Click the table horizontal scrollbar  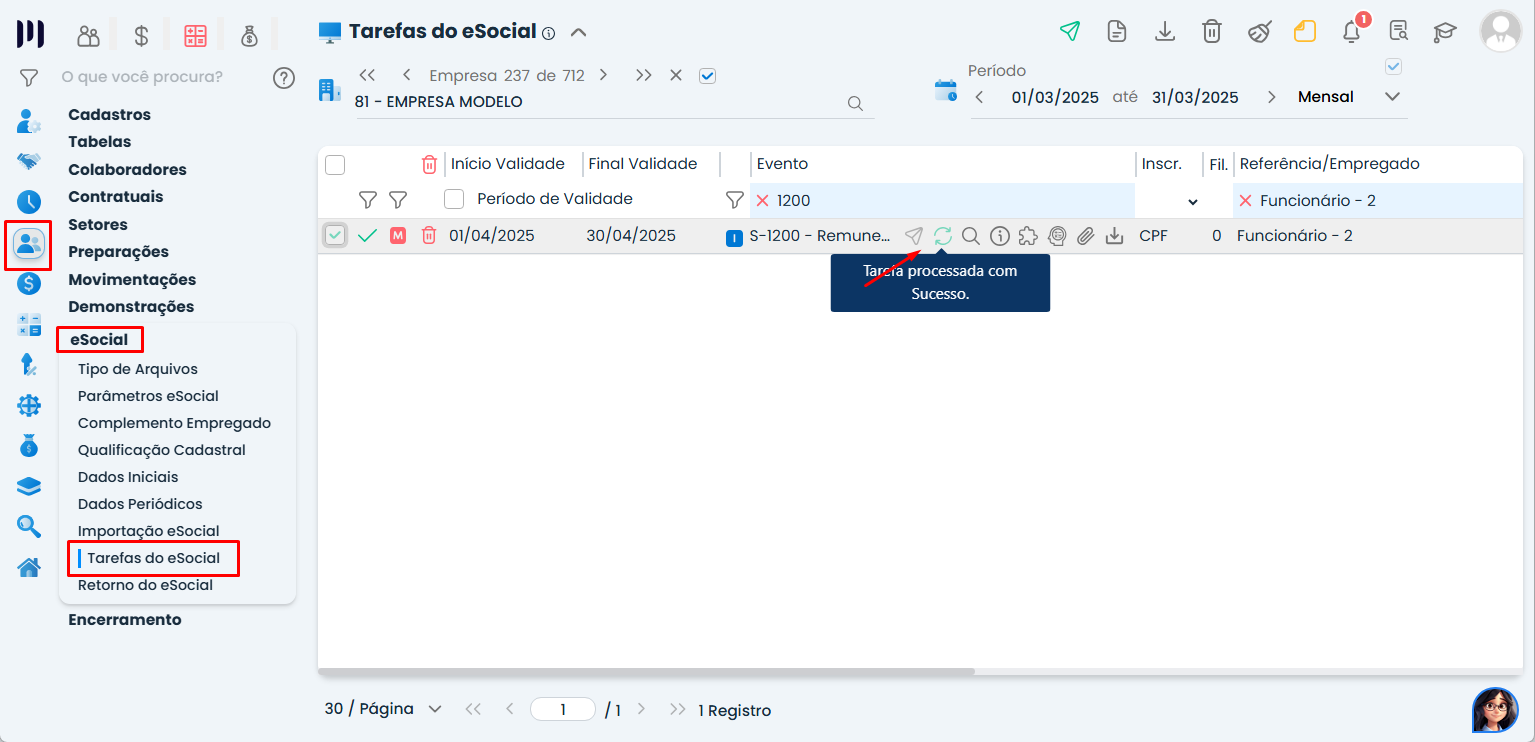[646, 671]
